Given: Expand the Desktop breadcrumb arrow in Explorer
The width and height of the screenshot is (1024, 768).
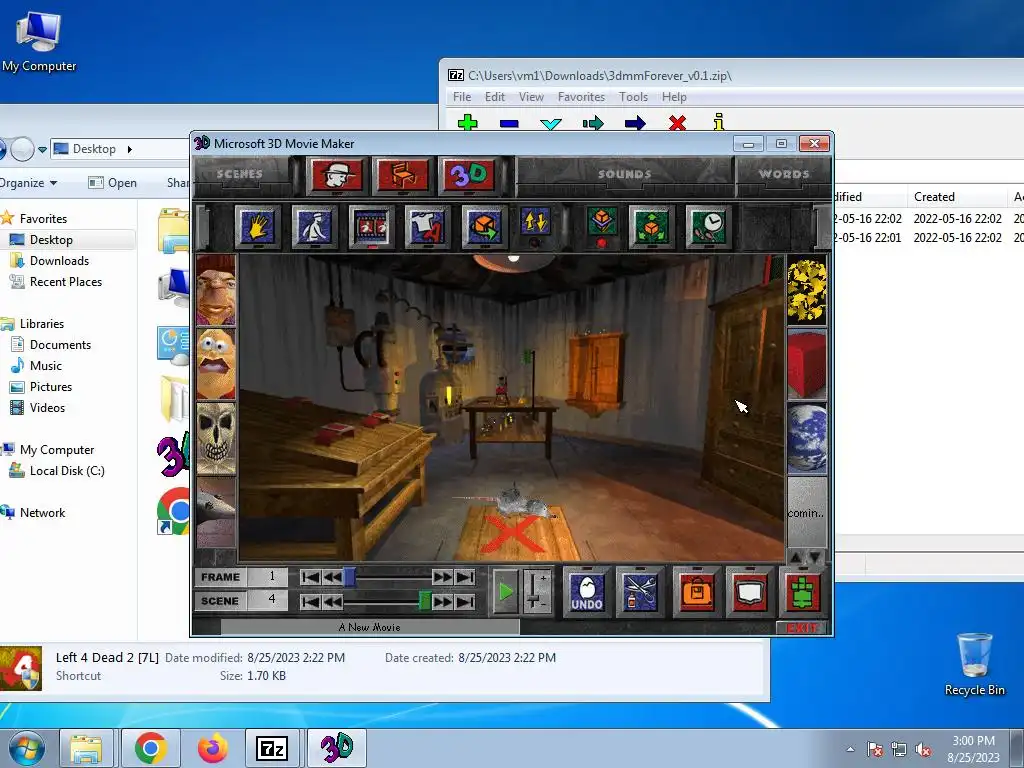Looking at the screenshot, I should [129, 149].
